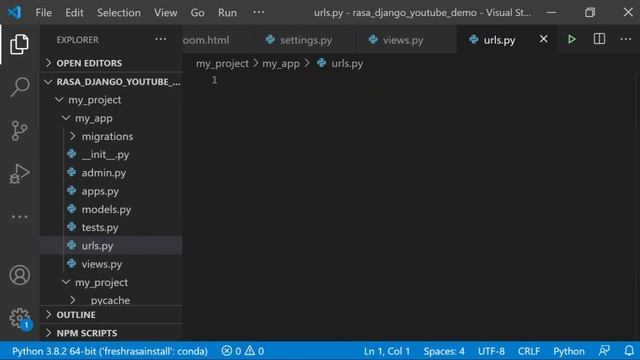
Task: Open views.py from the file tree
Action: tap(111, 264)
